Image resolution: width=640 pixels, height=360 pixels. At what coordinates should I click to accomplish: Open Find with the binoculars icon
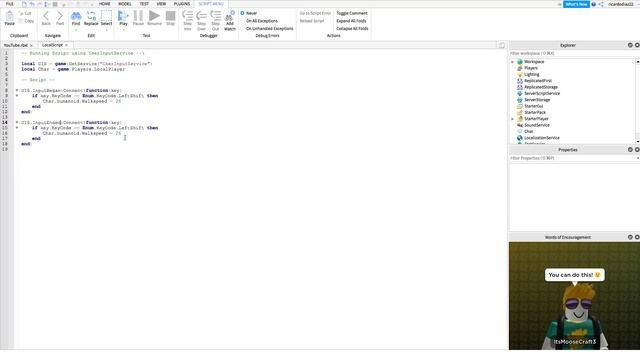tap(76, 16)
